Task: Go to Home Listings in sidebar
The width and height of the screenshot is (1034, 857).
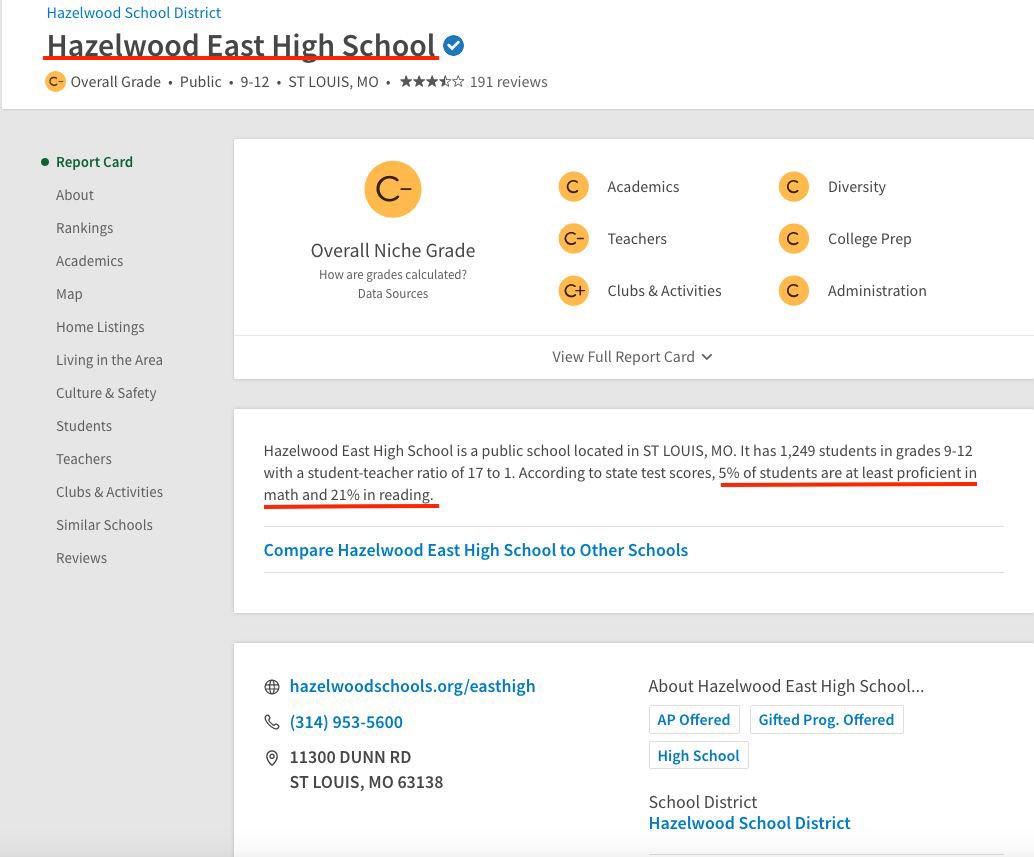Action: pos(100,327)
